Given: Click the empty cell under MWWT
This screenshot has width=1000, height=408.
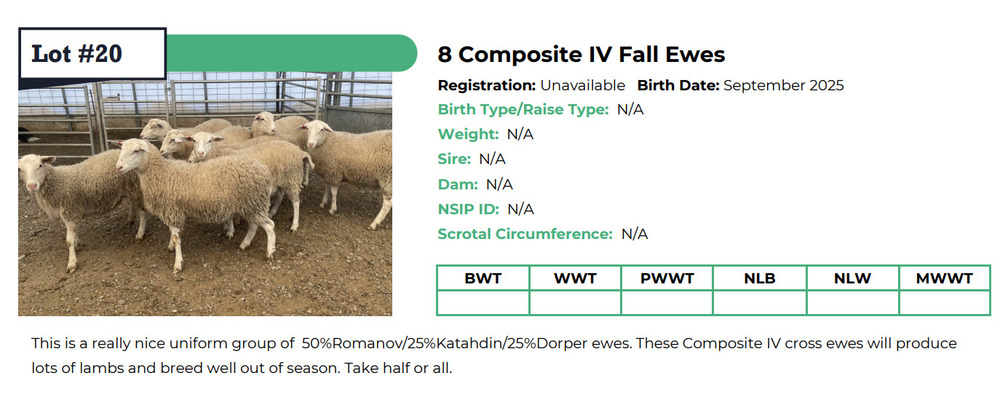Looking at the screenshot, I should pos(944,303).
